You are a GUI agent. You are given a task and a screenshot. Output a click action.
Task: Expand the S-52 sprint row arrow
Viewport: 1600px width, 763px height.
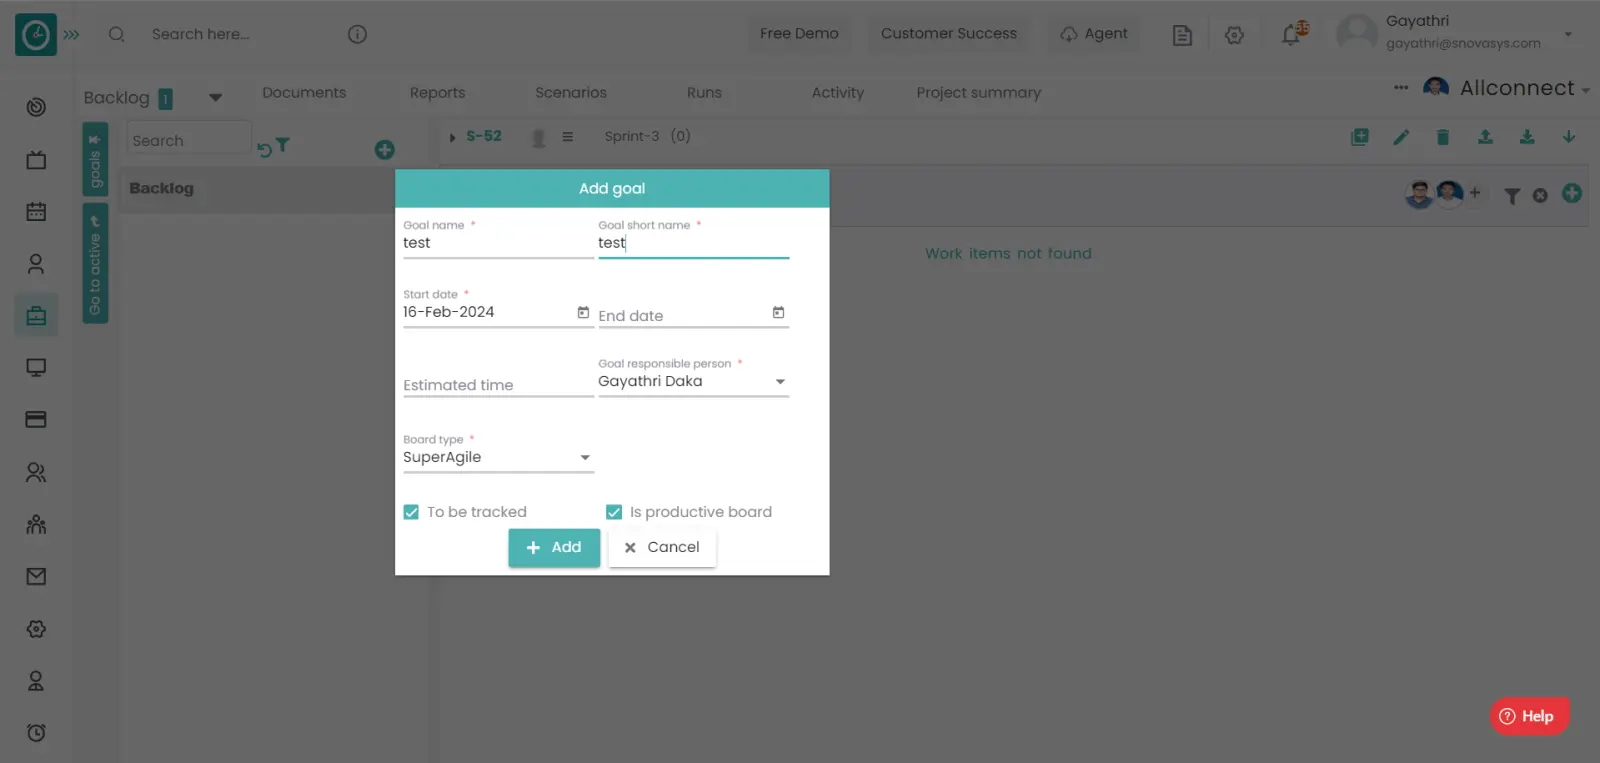(452, 137)
